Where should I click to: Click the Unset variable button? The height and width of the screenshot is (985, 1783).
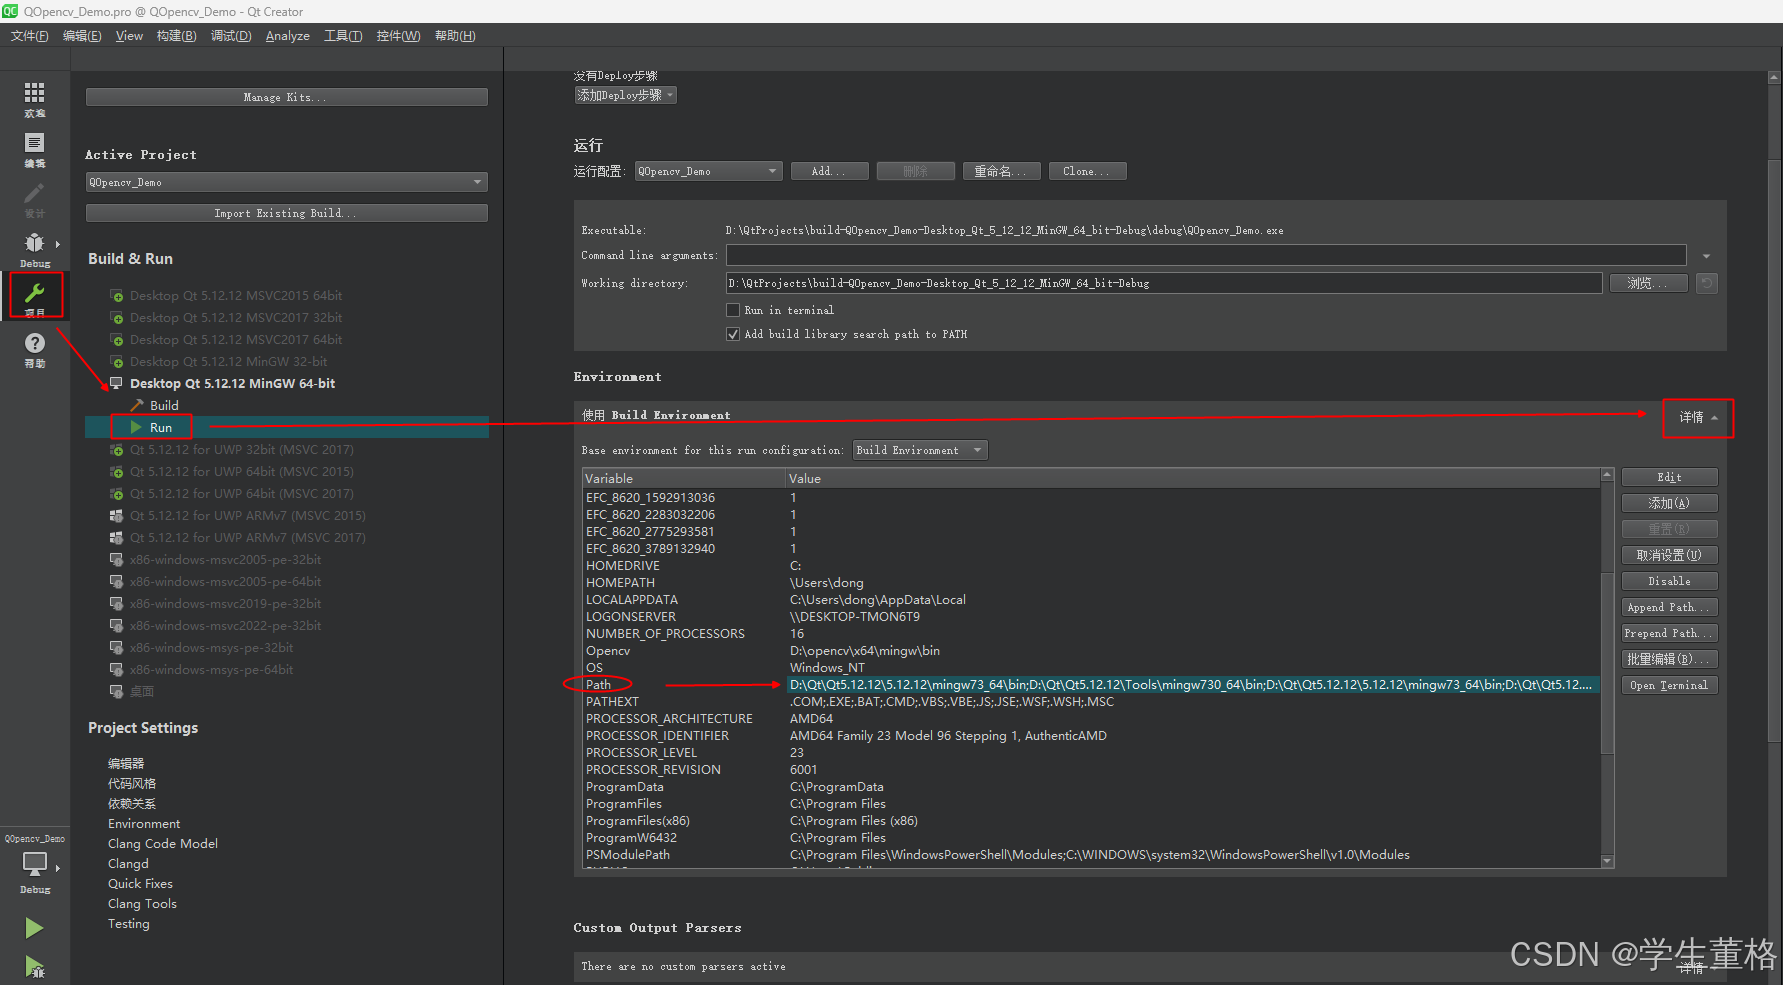[x=1669, y=555]
